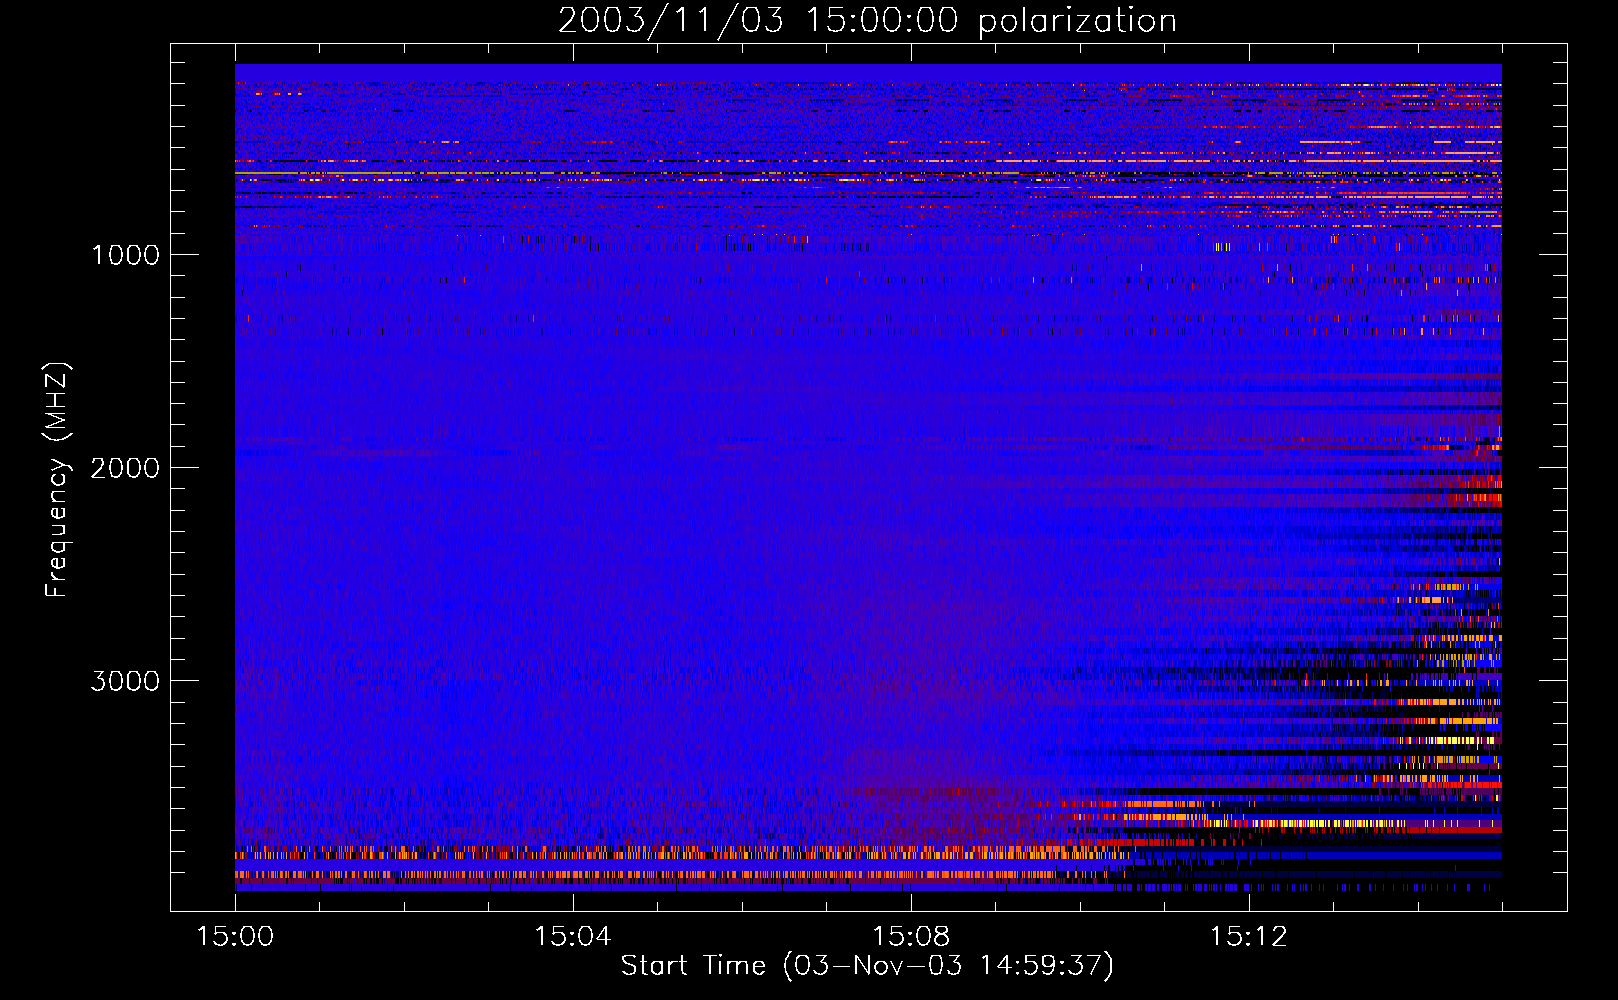
Task: Click the plot title "2003/11/03 15:00:00 polarization"
Action: coord(867,20)
